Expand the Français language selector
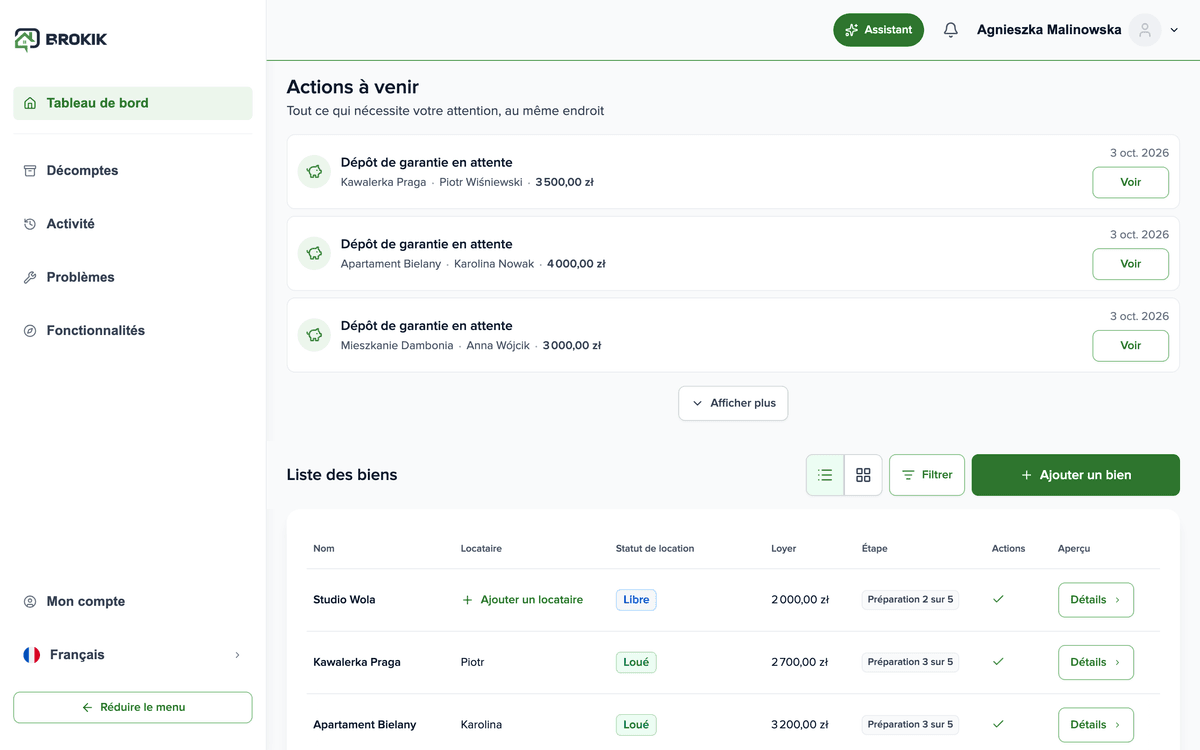The height and width of the screenshot is (750, 1200). point(133,655)
